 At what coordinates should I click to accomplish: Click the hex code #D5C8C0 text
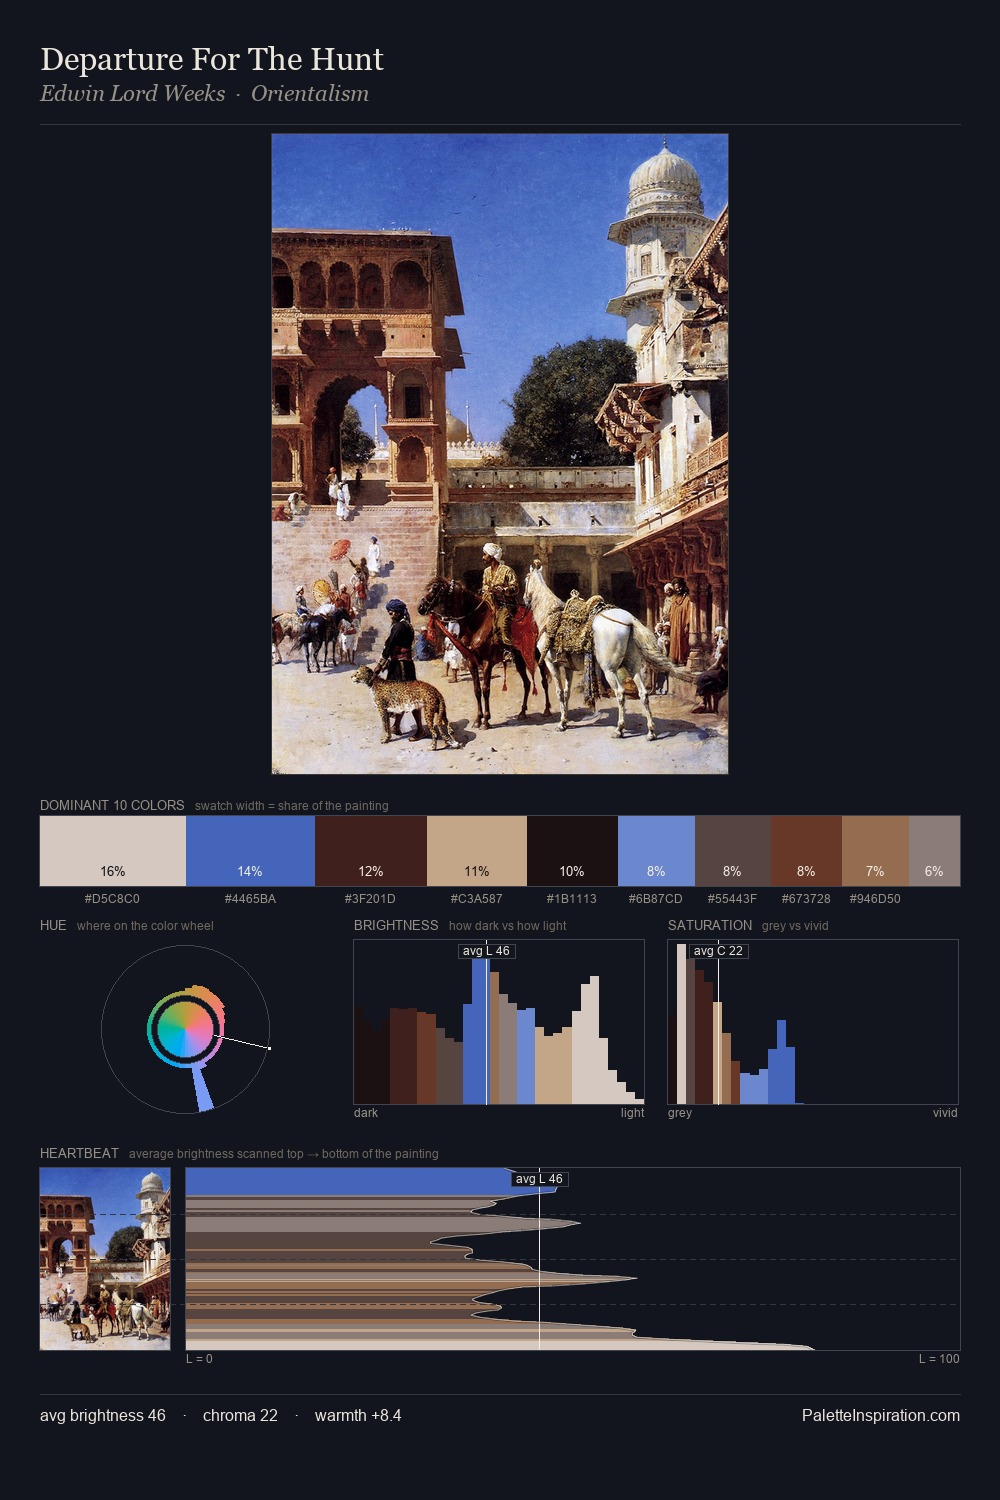click(112, 898)
